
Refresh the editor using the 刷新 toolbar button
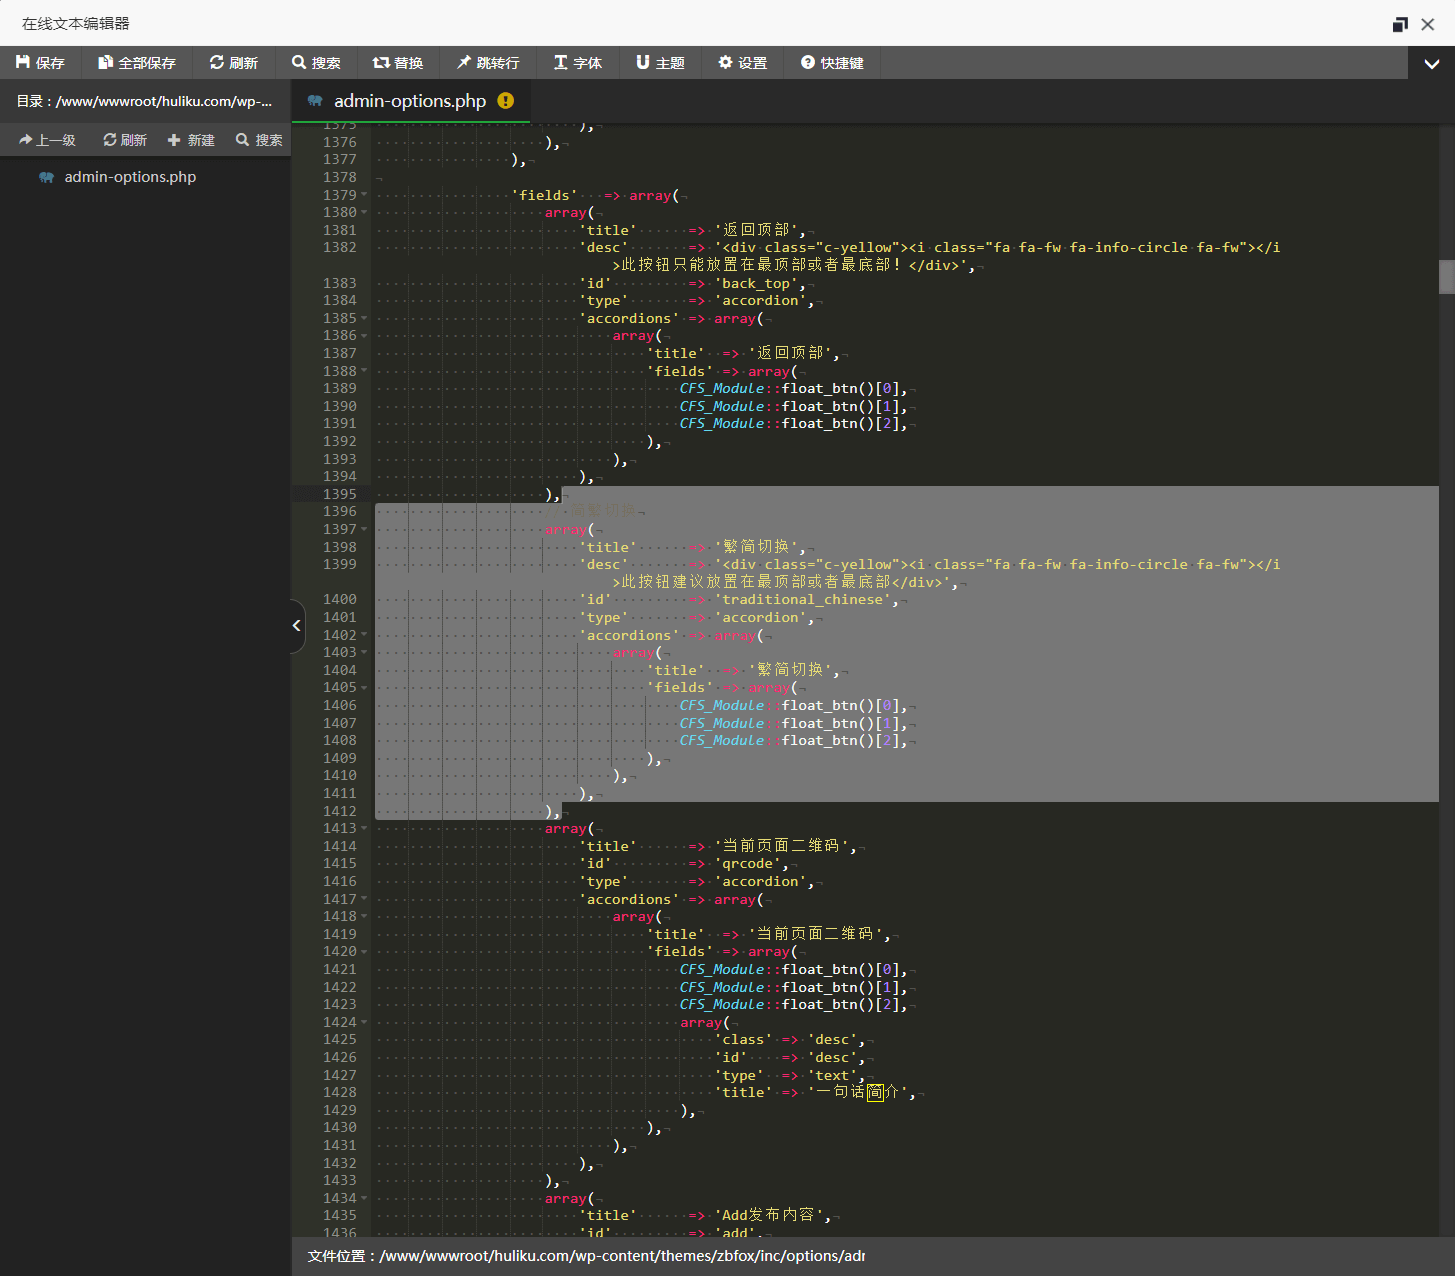click(x=233, y=63)
